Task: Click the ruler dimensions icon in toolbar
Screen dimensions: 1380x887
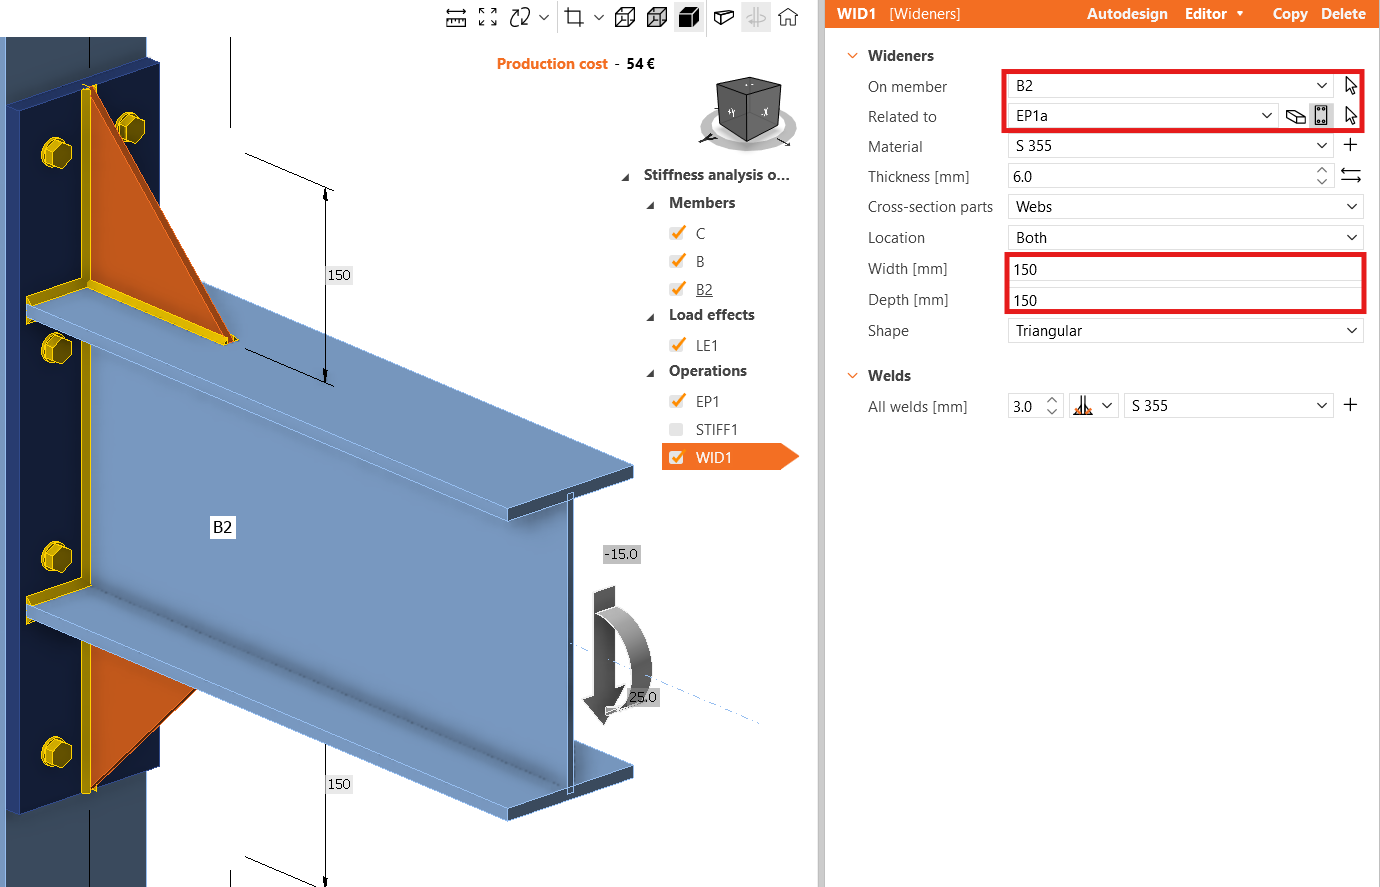Action: (x=456, y=17)
